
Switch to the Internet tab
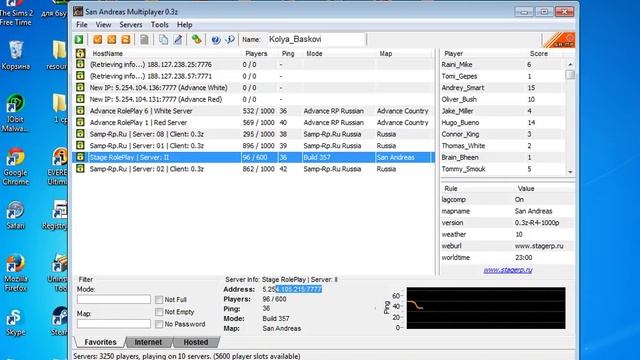pyautogui.click(x=148, y=342)
